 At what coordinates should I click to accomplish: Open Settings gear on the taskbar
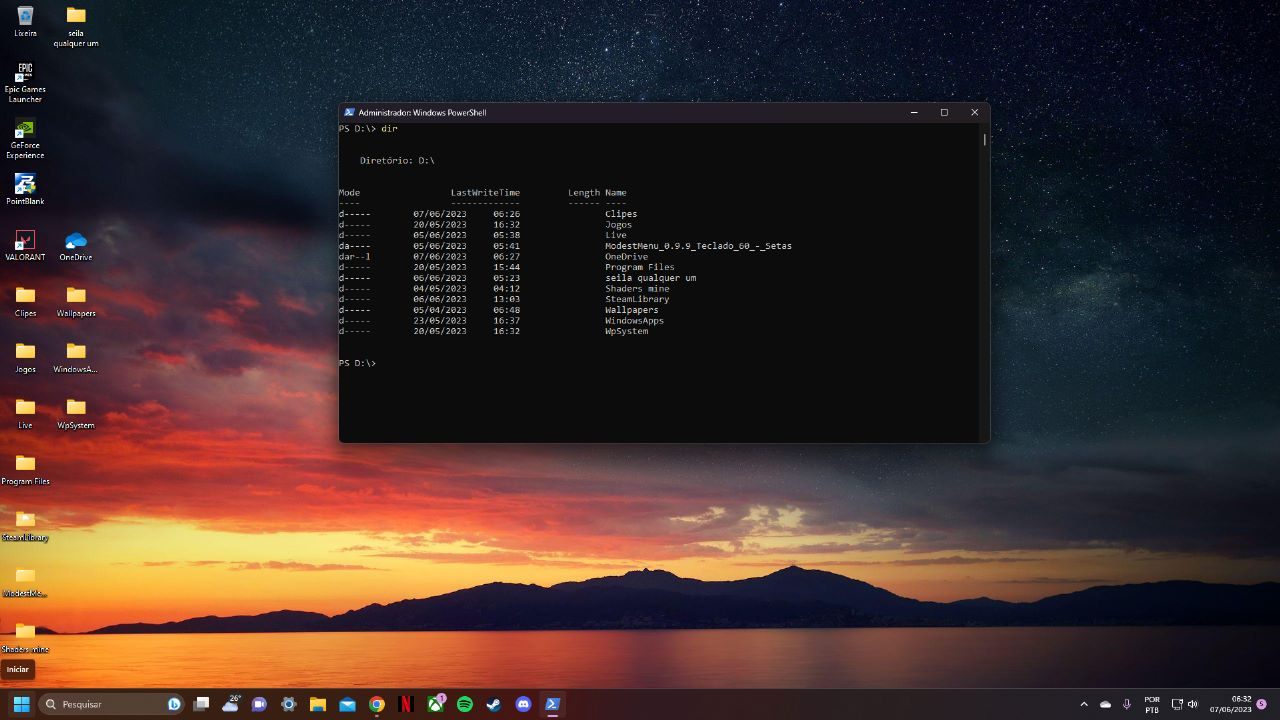click(x=289, y=704)
